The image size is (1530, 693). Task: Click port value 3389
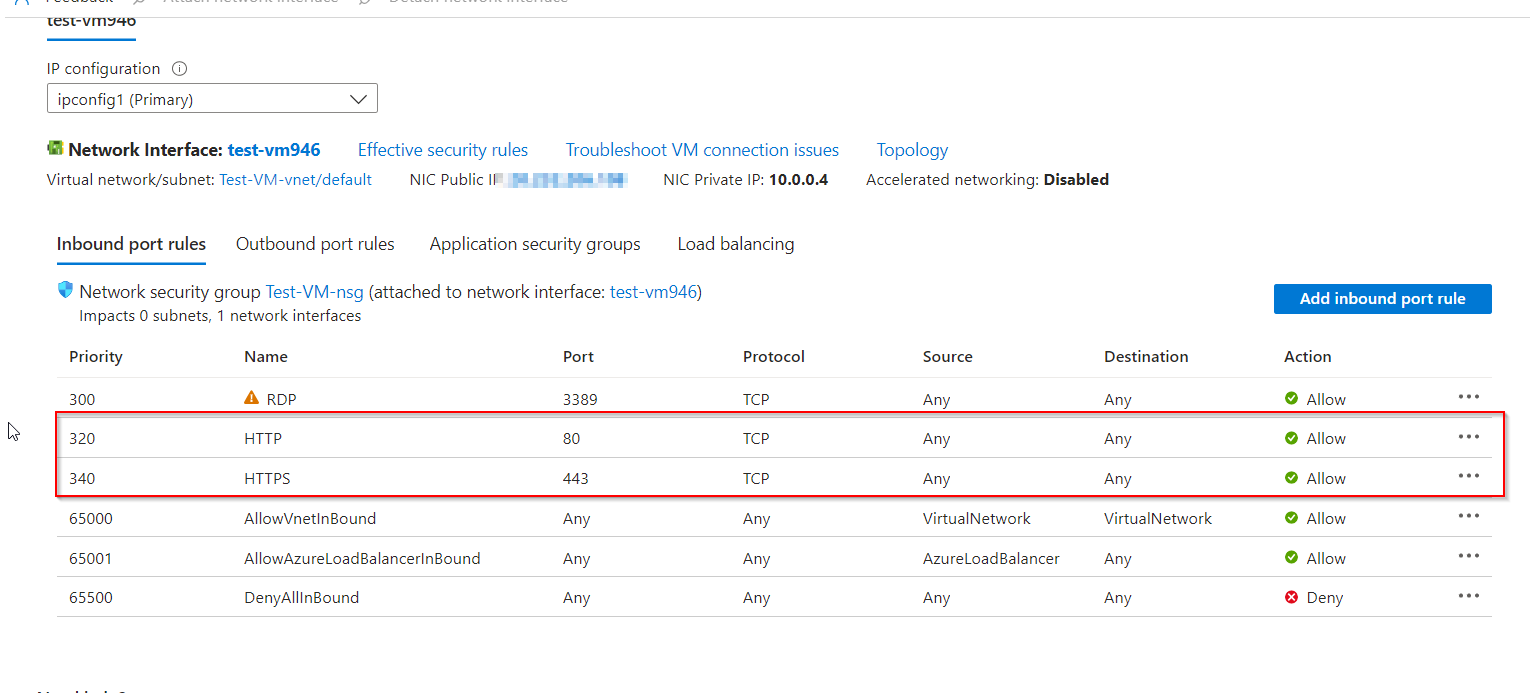point(580,399)
